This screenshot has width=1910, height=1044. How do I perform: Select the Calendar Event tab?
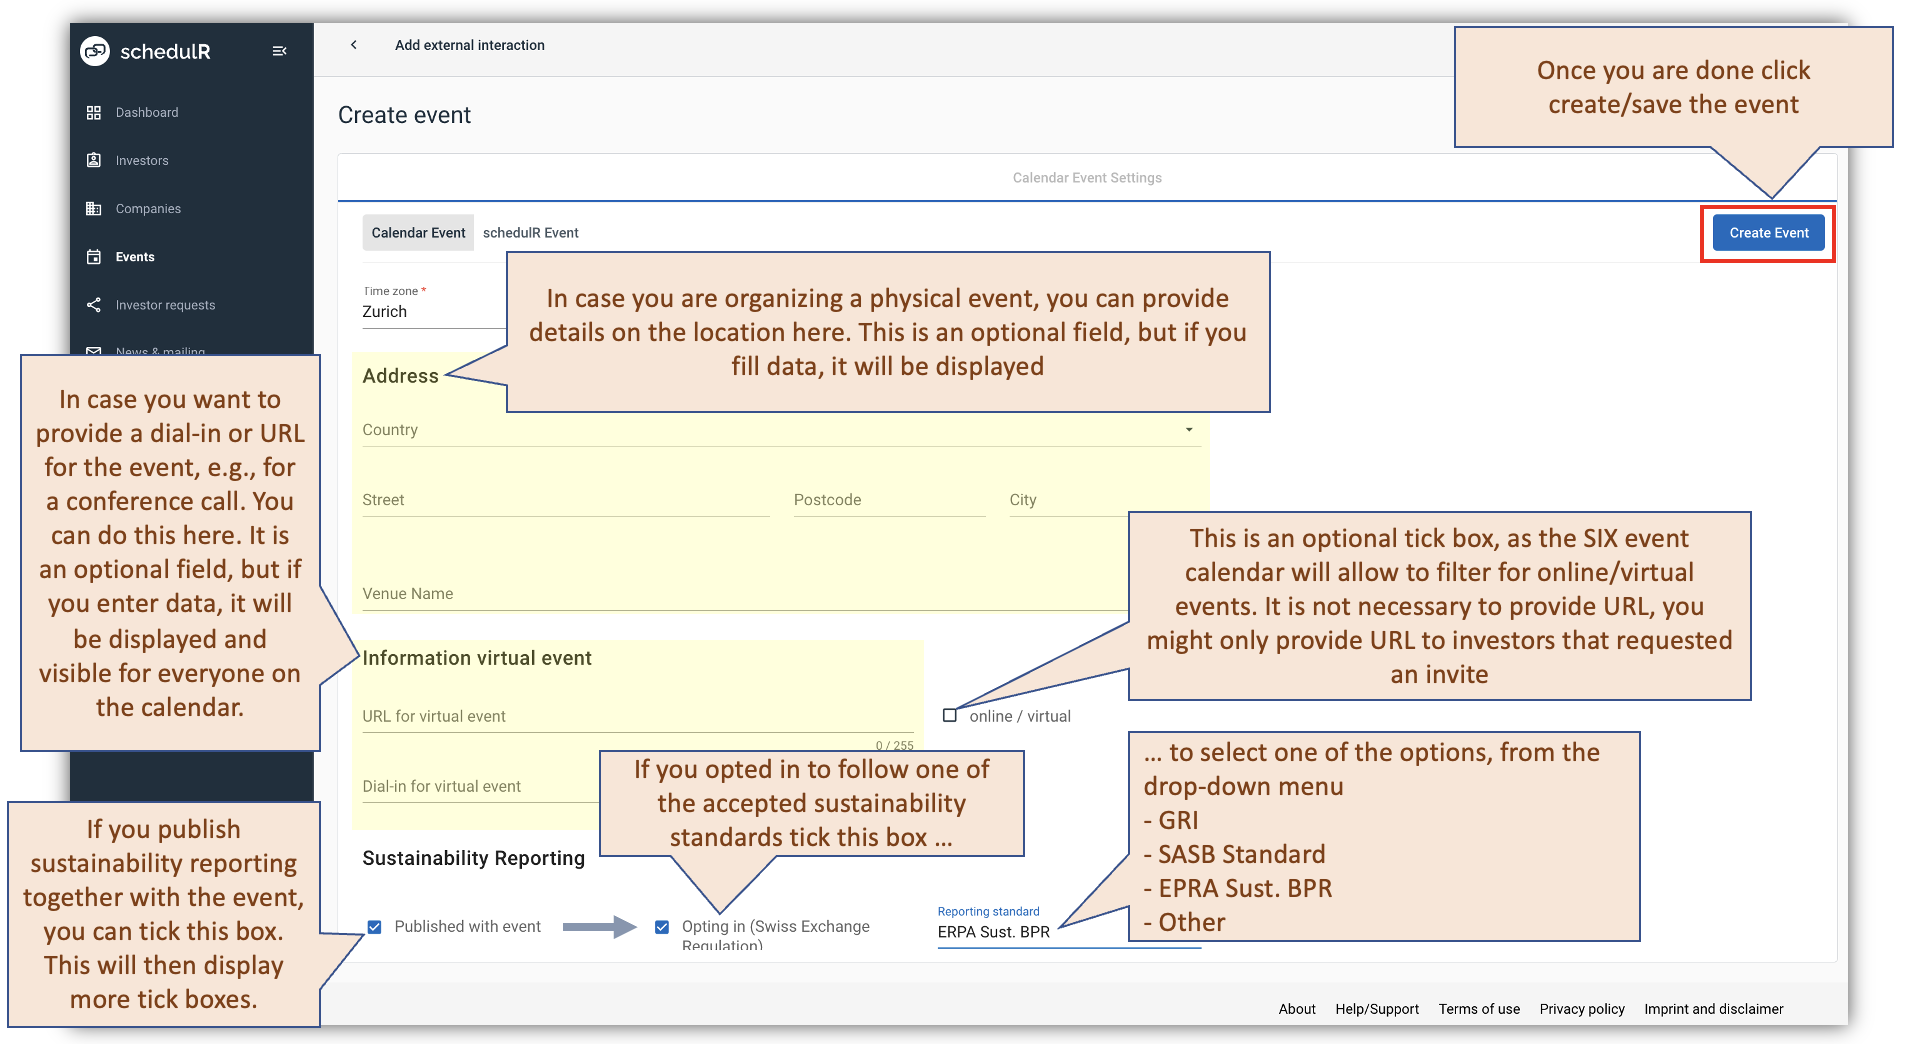point(418,232)
